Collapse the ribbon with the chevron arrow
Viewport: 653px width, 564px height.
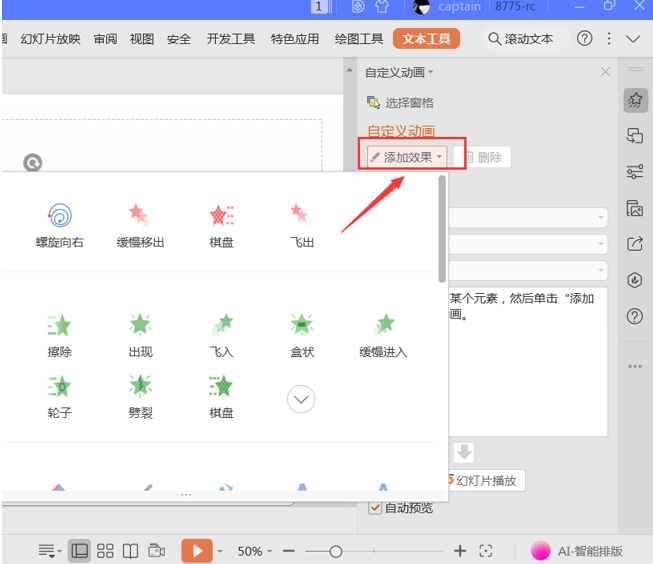click(633, 39)
